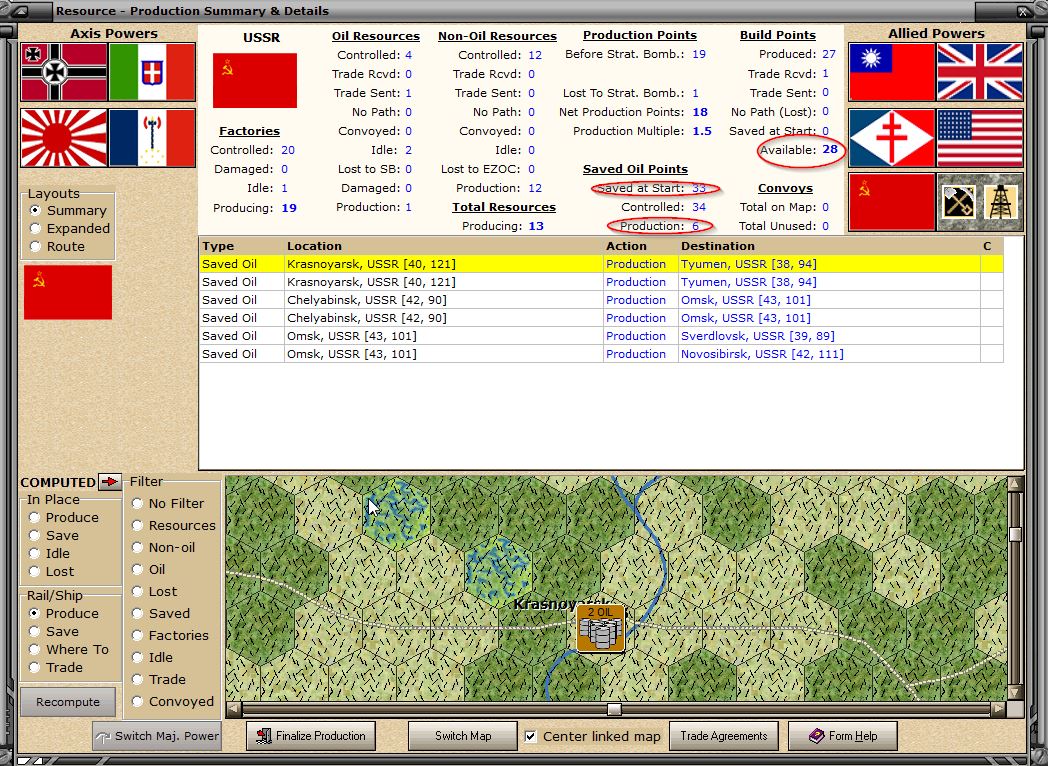Screen dimensions: 1048x766
Task: Select the USSR flag in Allied Powers
Action: (x=892, y=202)
